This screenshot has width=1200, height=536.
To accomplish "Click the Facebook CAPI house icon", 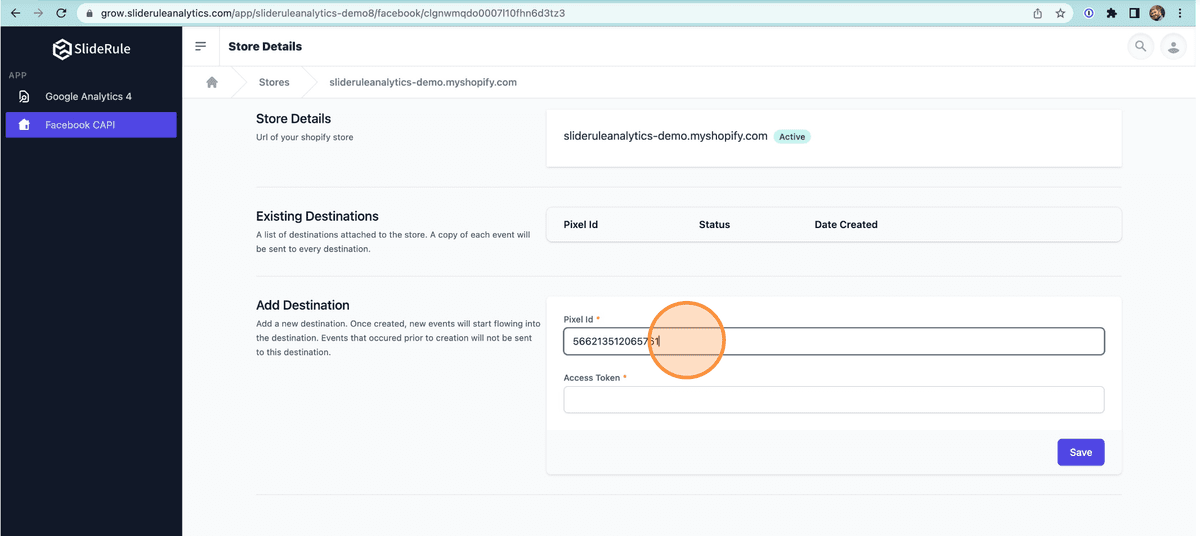I will click(x=24, y=125).
